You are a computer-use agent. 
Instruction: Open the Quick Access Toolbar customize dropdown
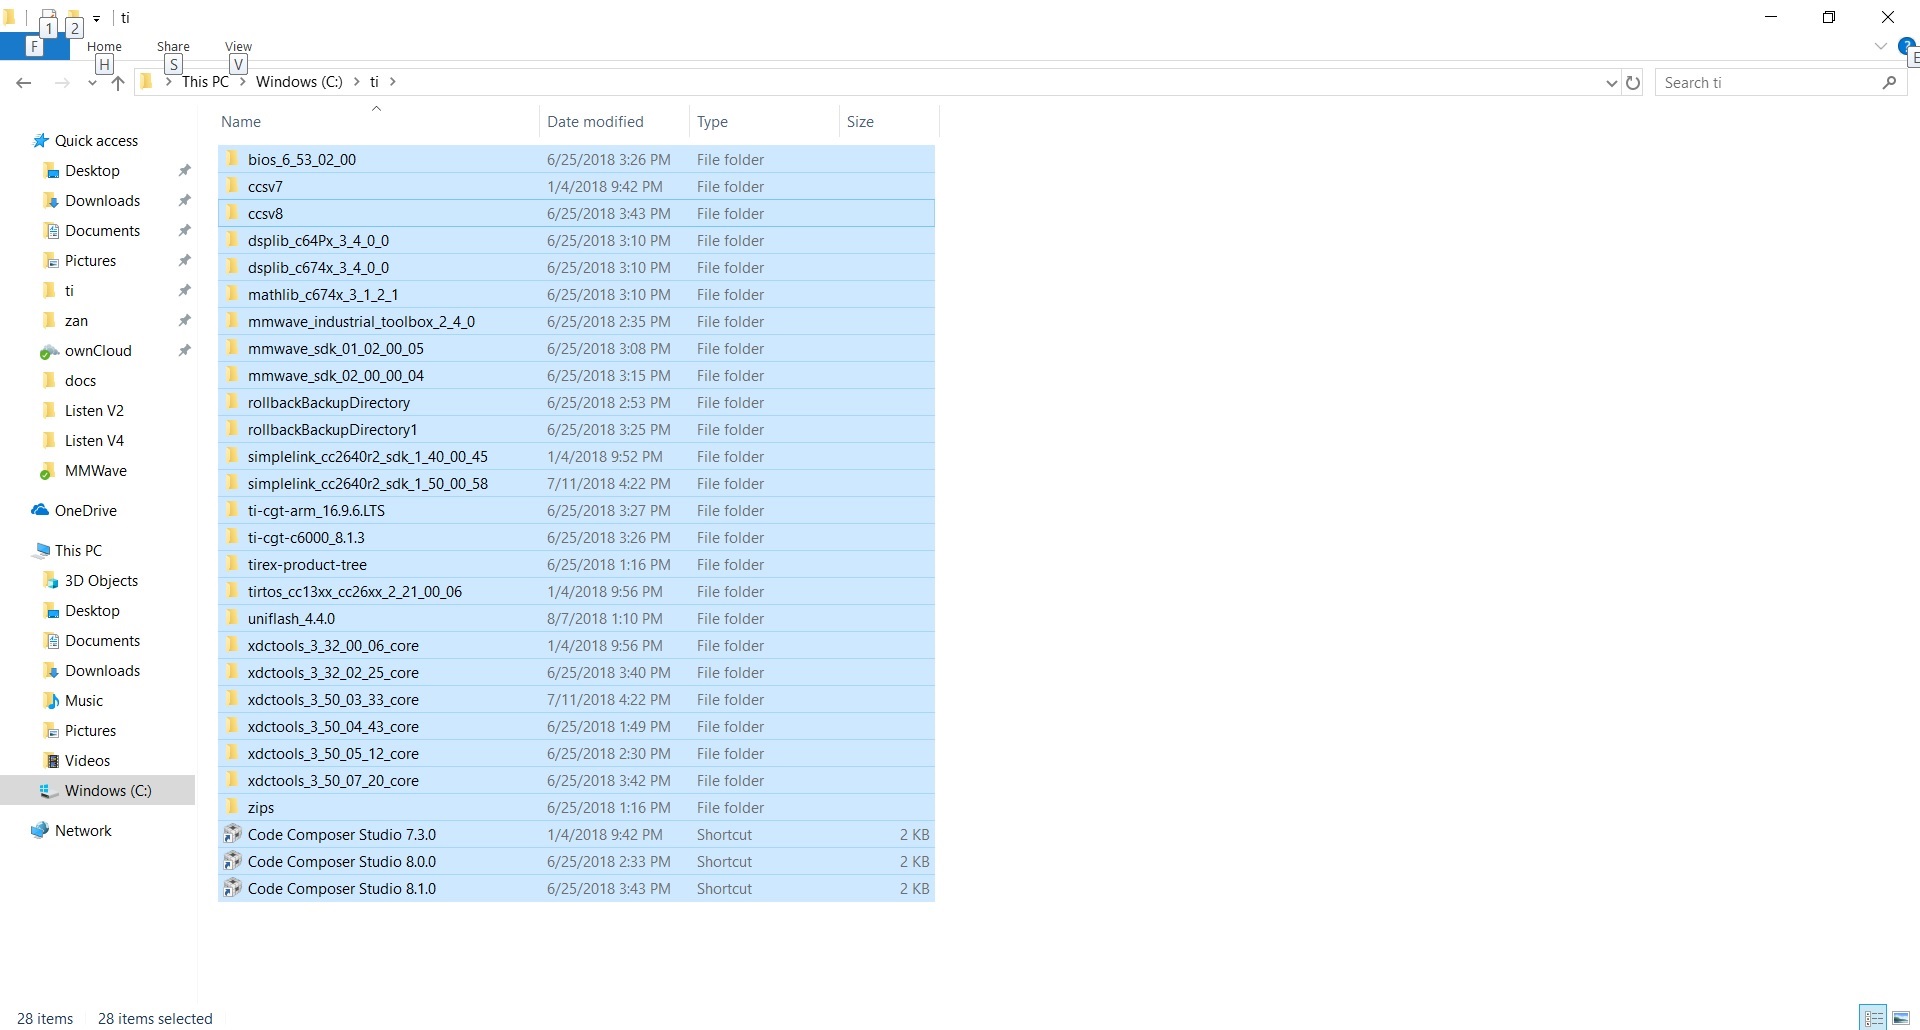tap(96, 18)
